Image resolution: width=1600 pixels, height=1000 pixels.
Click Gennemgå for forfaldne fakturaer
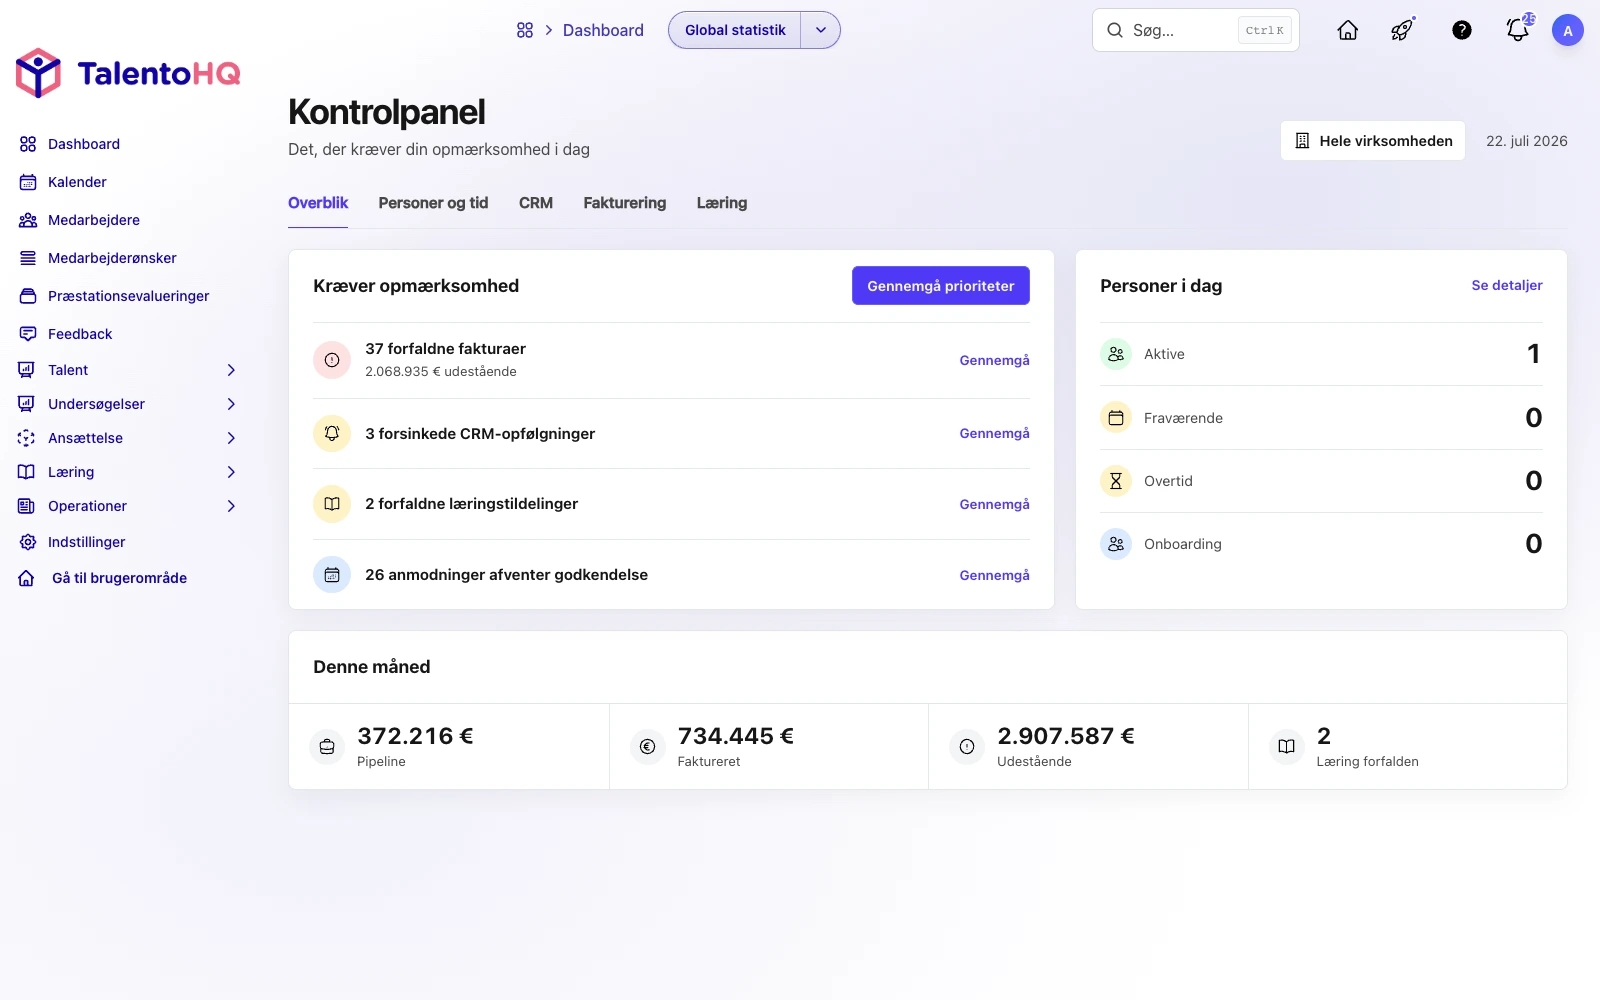pyautogui.click(x=994, y=360)
